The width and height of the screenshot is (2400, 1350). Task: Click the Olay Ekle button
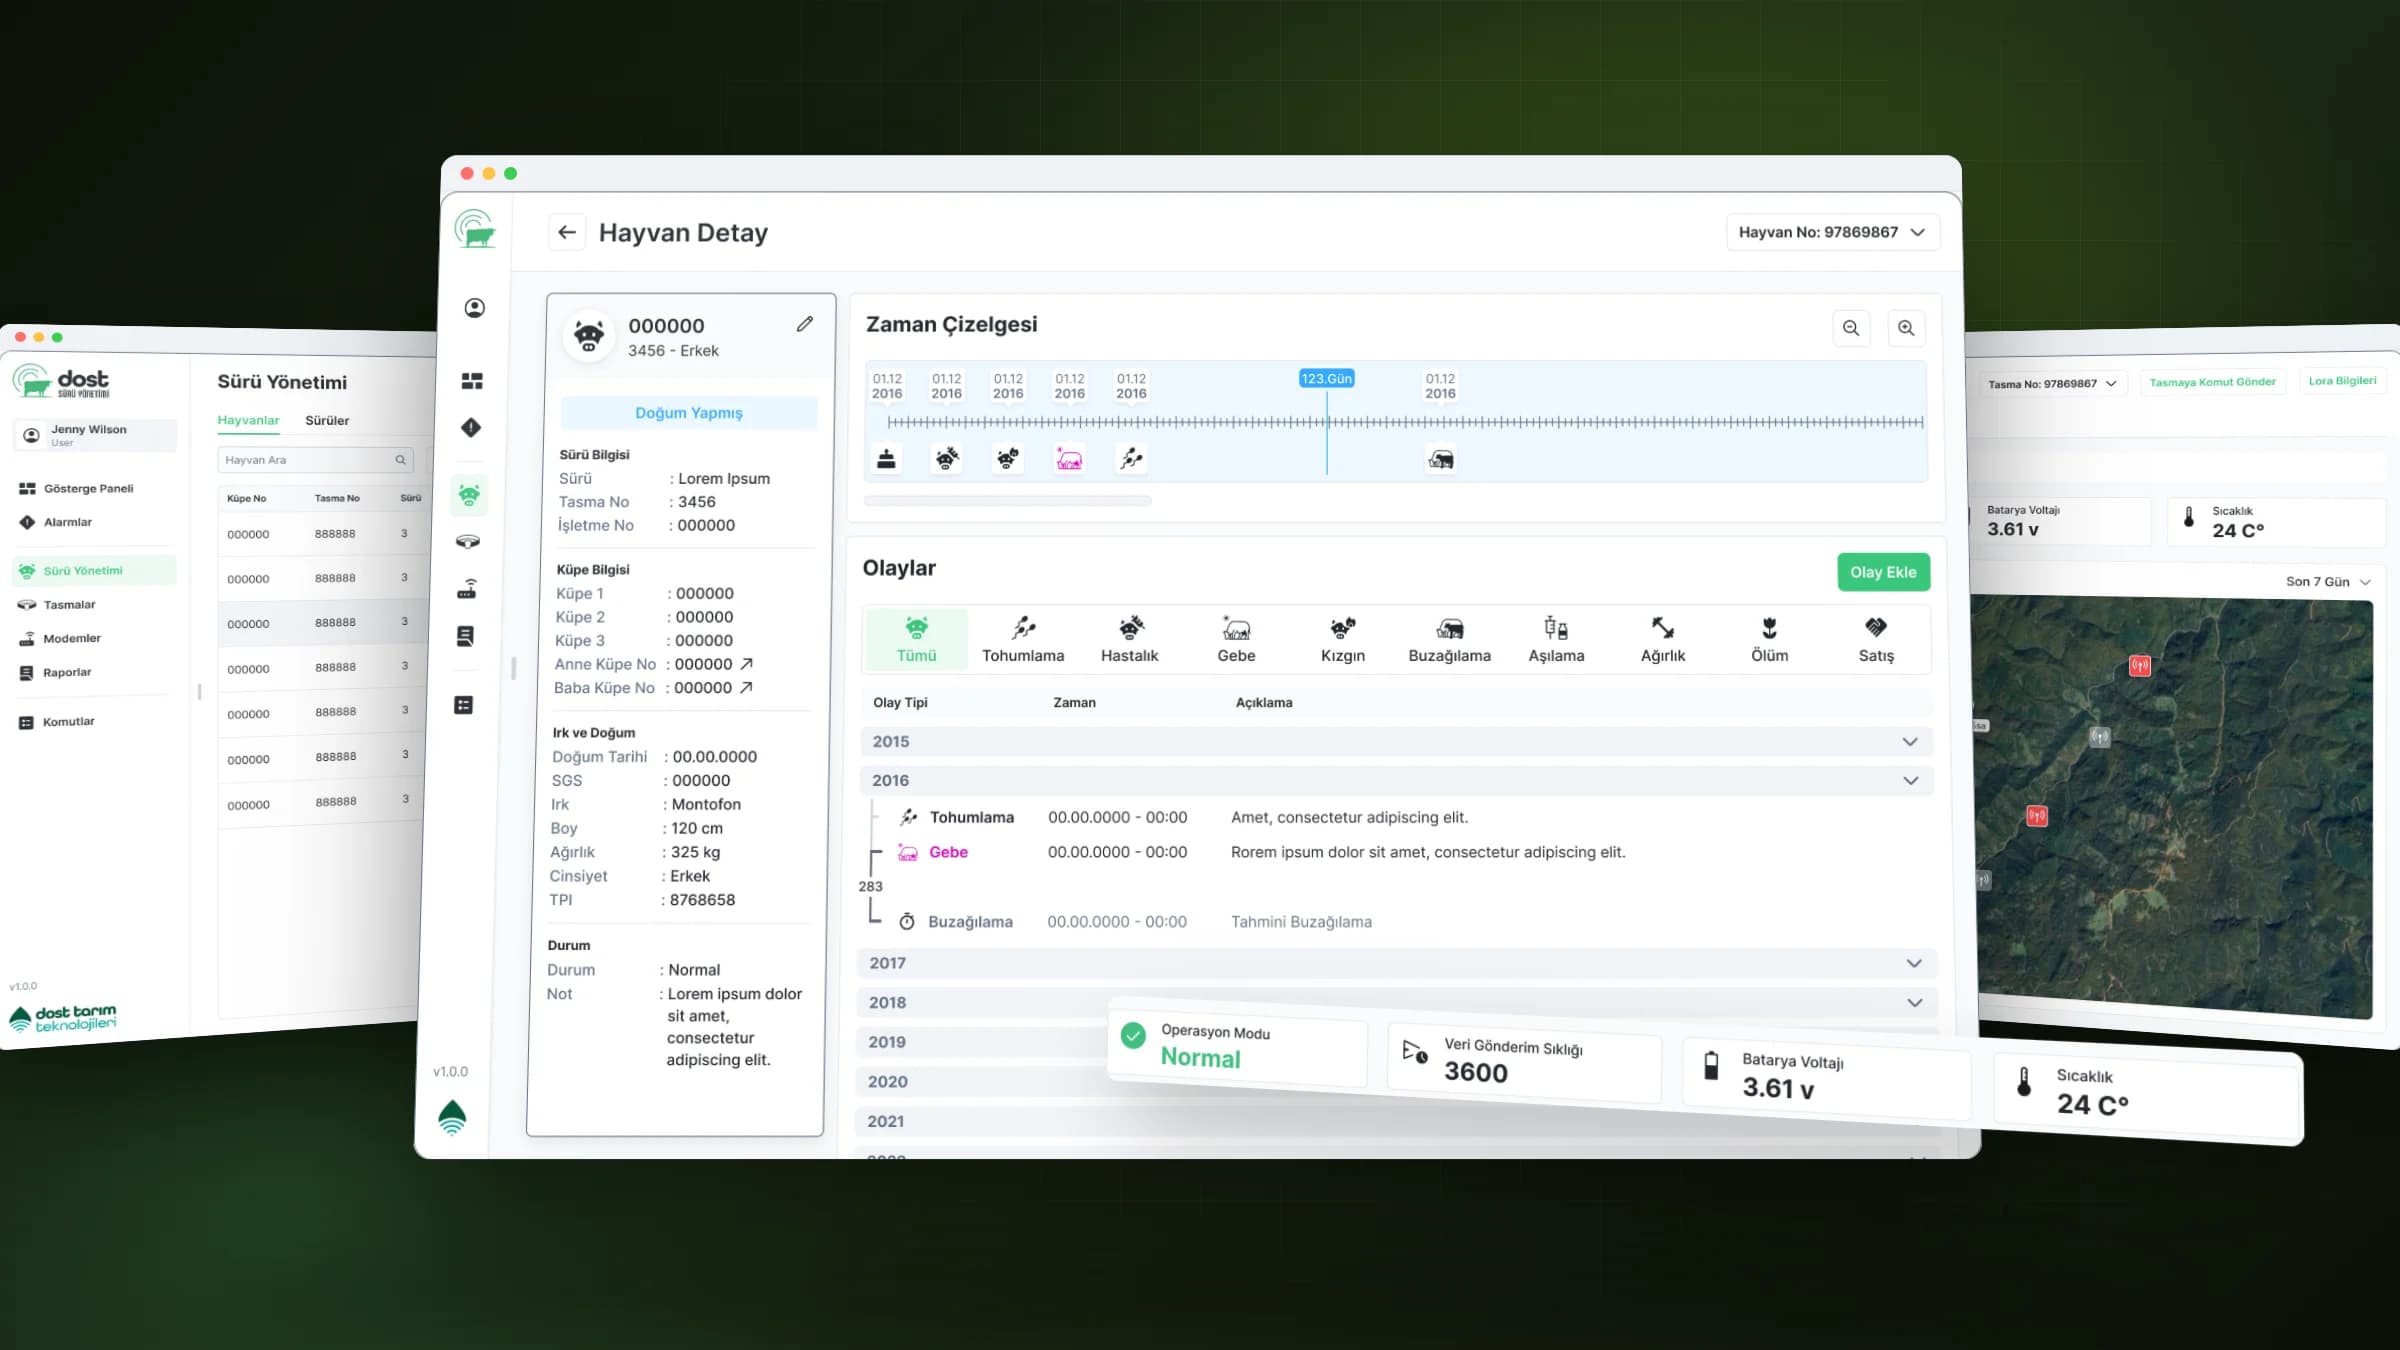(1883, 572)
